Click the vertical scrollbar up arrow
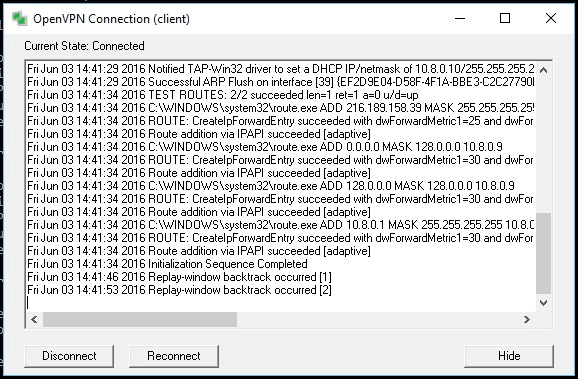This screenshot has width=578, height=379. [543, 70]
